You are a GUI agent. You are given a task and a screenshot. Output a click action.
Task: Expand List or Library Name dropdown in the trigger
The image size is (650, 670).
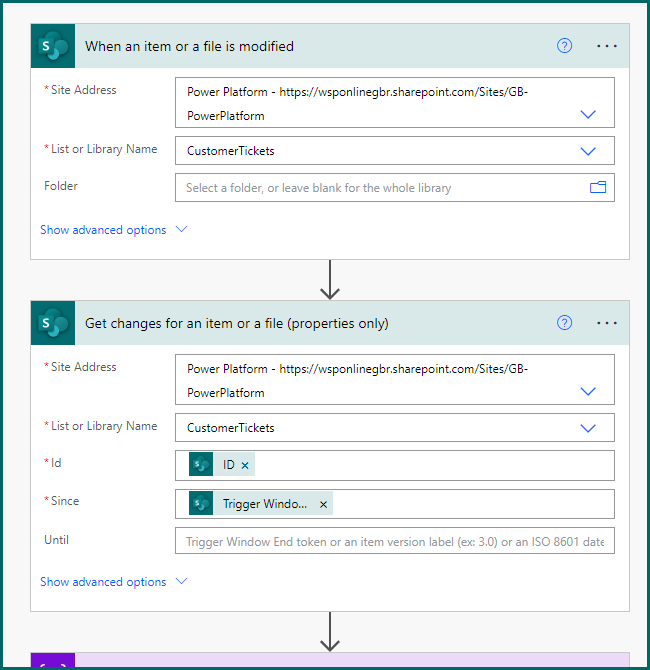[x=588, y=151]
